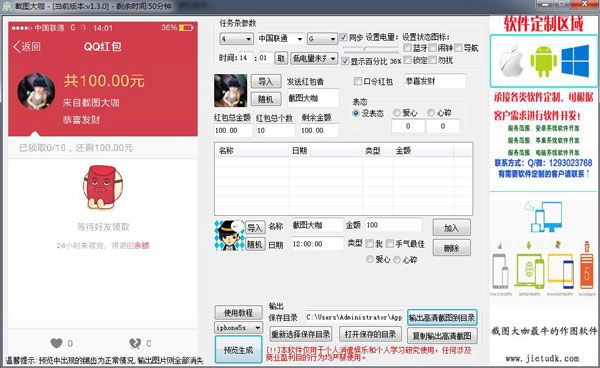Click the green tablet device icon in ad
Viewport: 600px width, 368px height.
(x=530, y=270)
